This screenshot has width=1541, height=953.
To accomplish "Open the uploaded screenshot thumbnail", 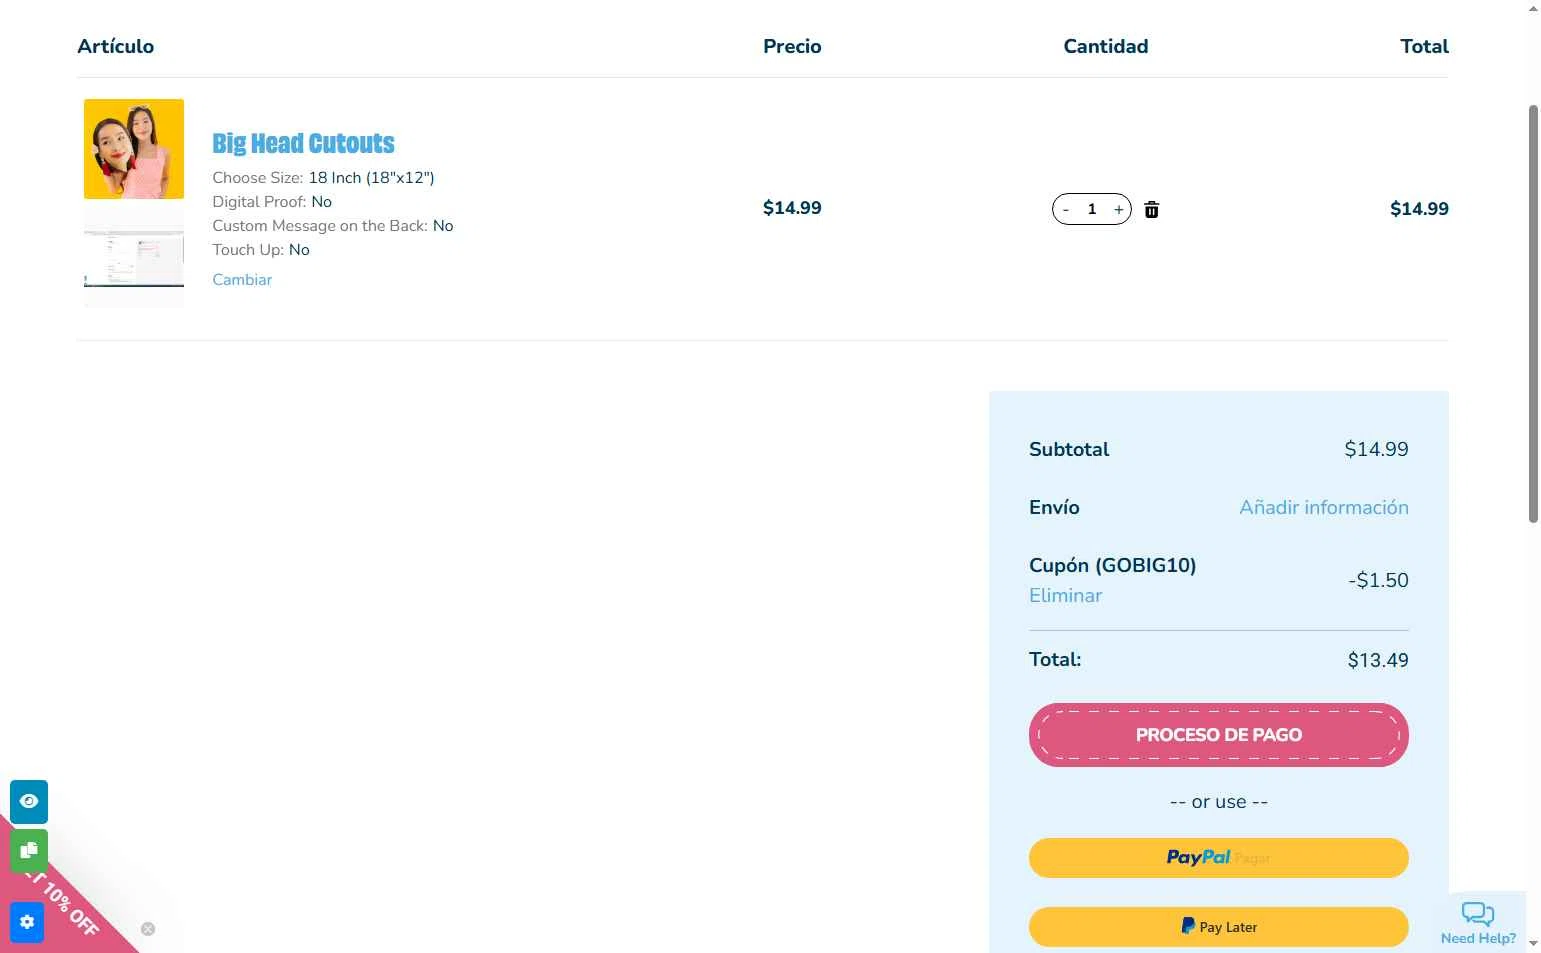I will coord(134,257).
